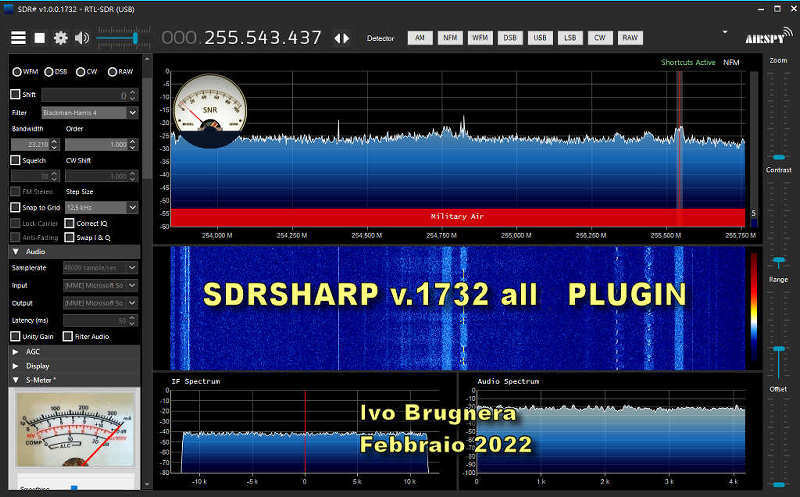This screenshot has width=800, height=497.
Task: Adjust the Range slider handle
Action: click(x=779, y=350)
